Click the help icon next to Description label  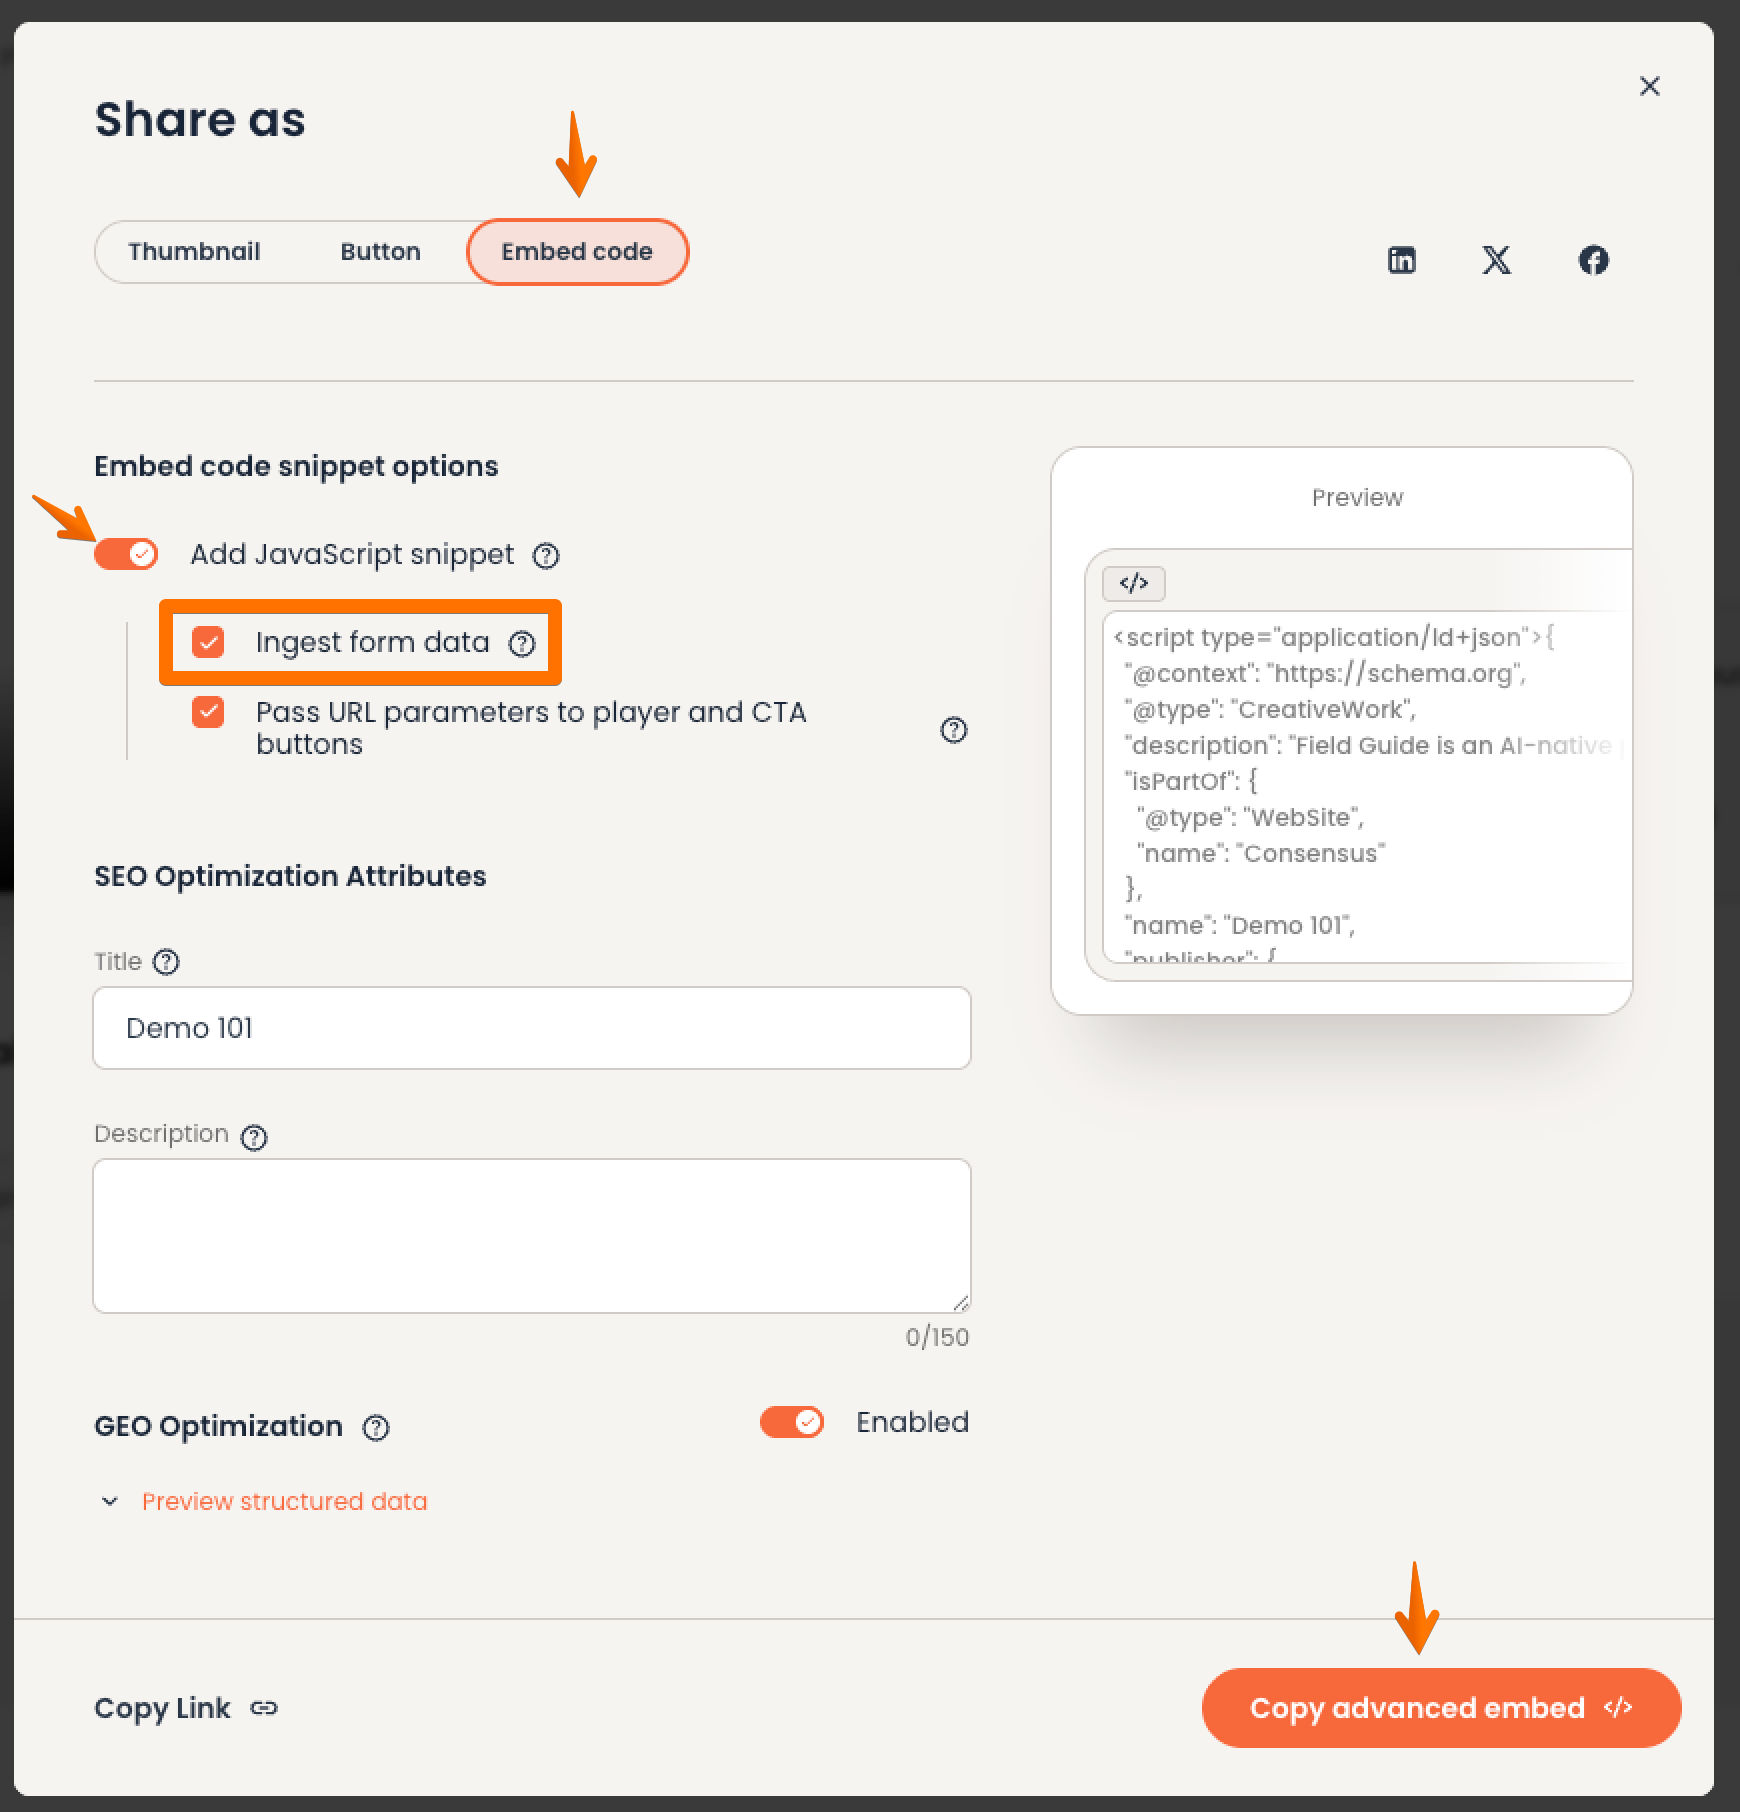point(254,1137)
